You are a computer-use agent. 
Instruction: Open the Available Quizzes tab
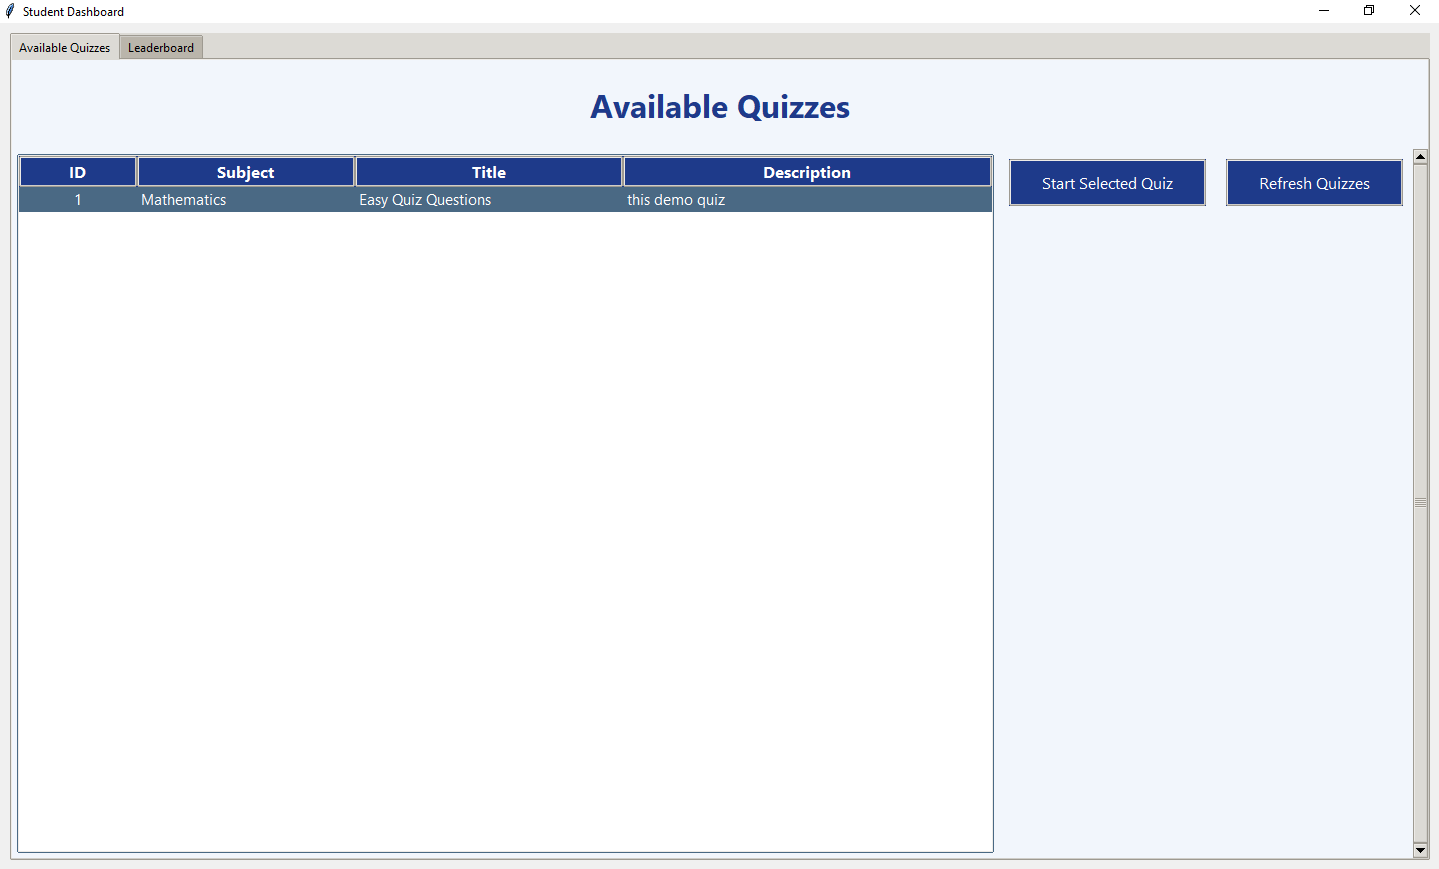coord(63,47)
